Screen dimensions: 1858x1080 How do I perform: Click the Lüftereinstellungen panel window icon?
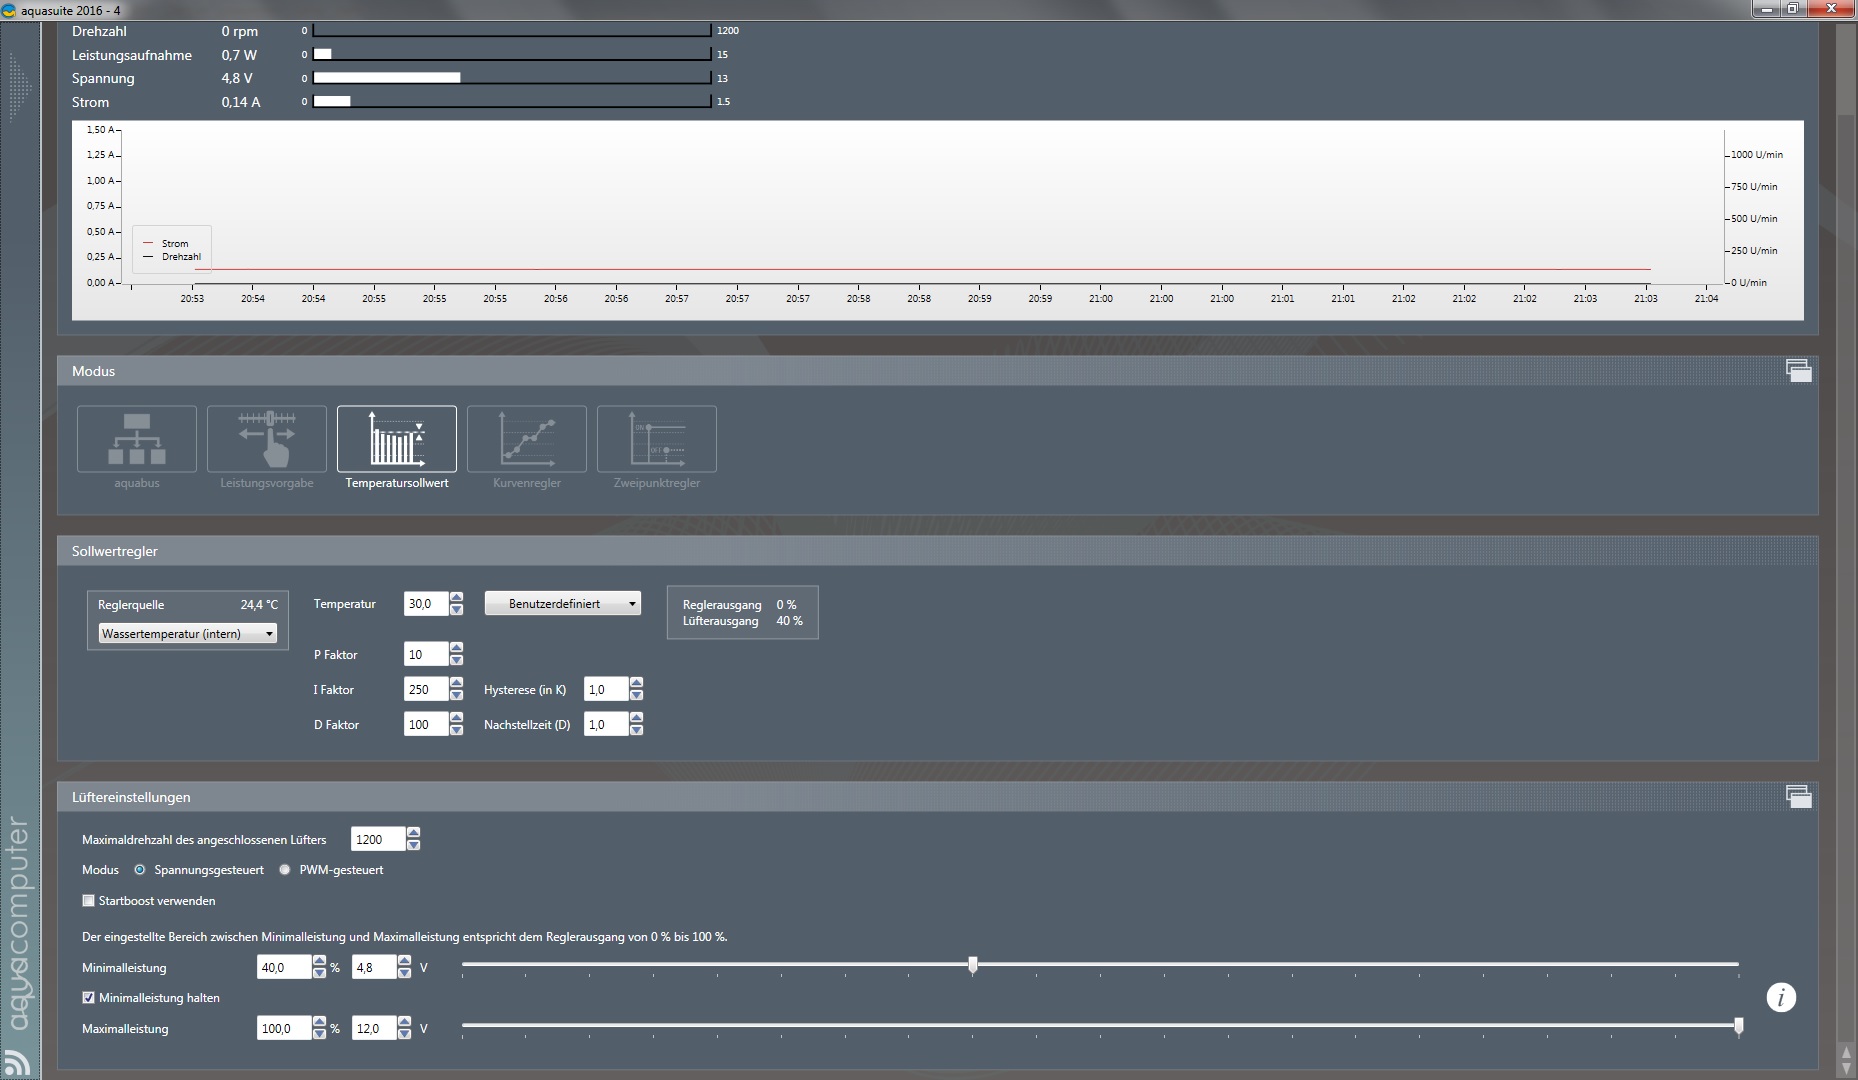(1798, 797)
